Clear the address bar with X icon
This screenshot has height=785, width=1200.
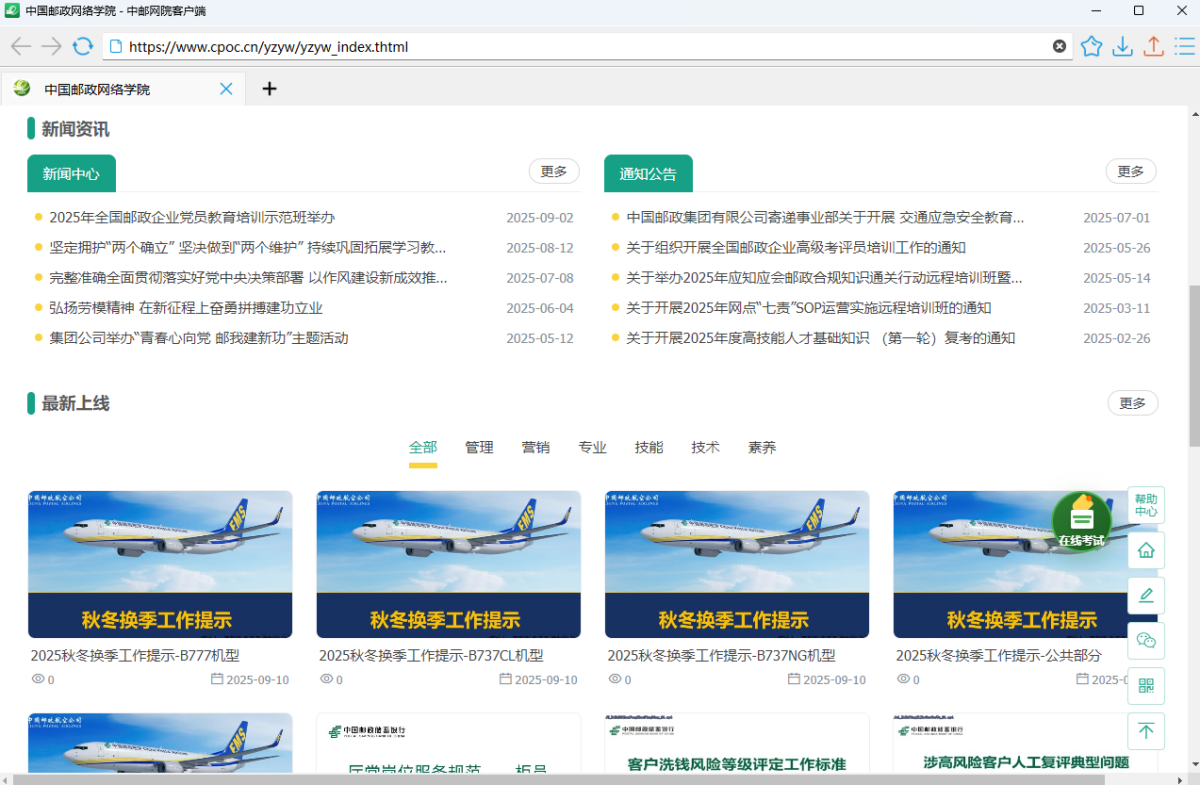click(1059, 46)
